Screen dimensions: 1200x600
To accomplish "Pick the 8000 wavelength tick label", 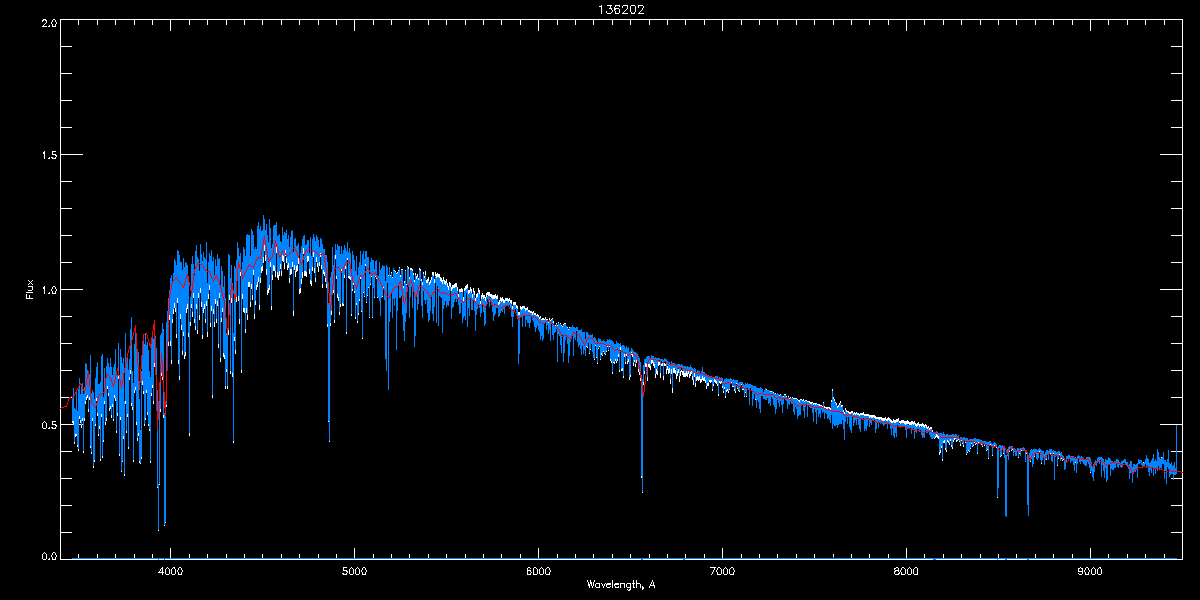I will tap(906, 572).
